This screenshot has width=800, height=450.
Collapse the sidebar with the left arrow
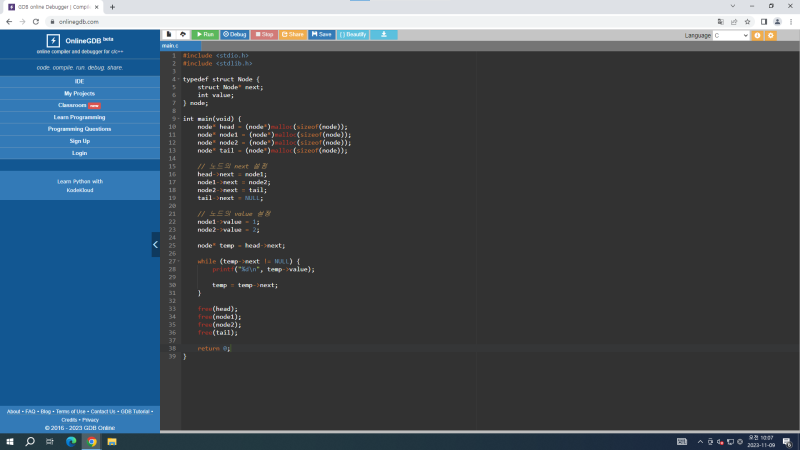point(155,244)
